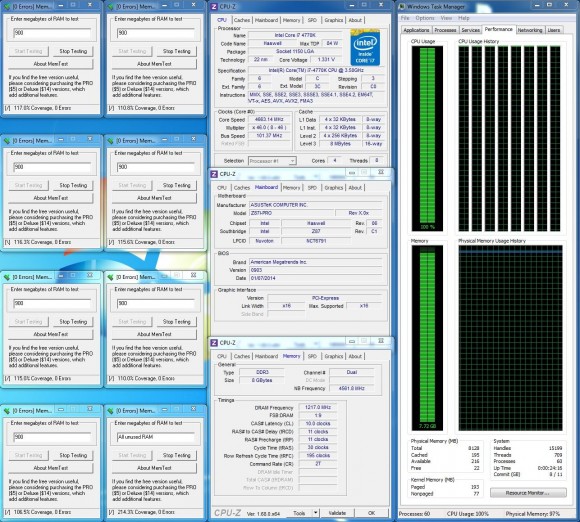Click the MemTest title icon of 110.0% coverage window
Screen dimensions: 580x522
[110, 277]
